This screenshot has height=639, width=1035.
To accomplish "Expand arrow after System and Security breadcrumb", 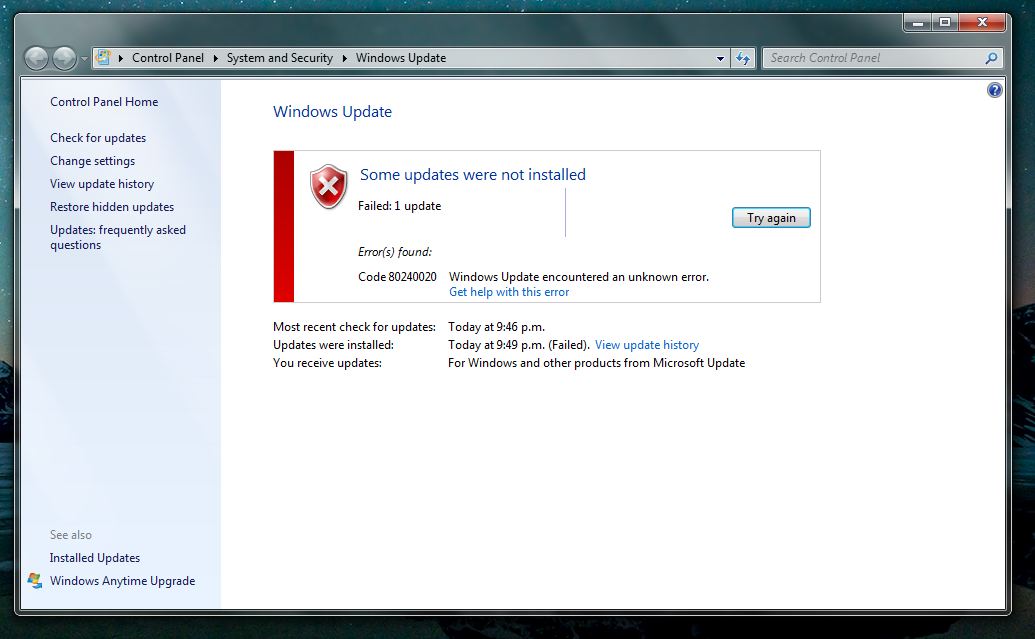I will click(x=345, y=58).
